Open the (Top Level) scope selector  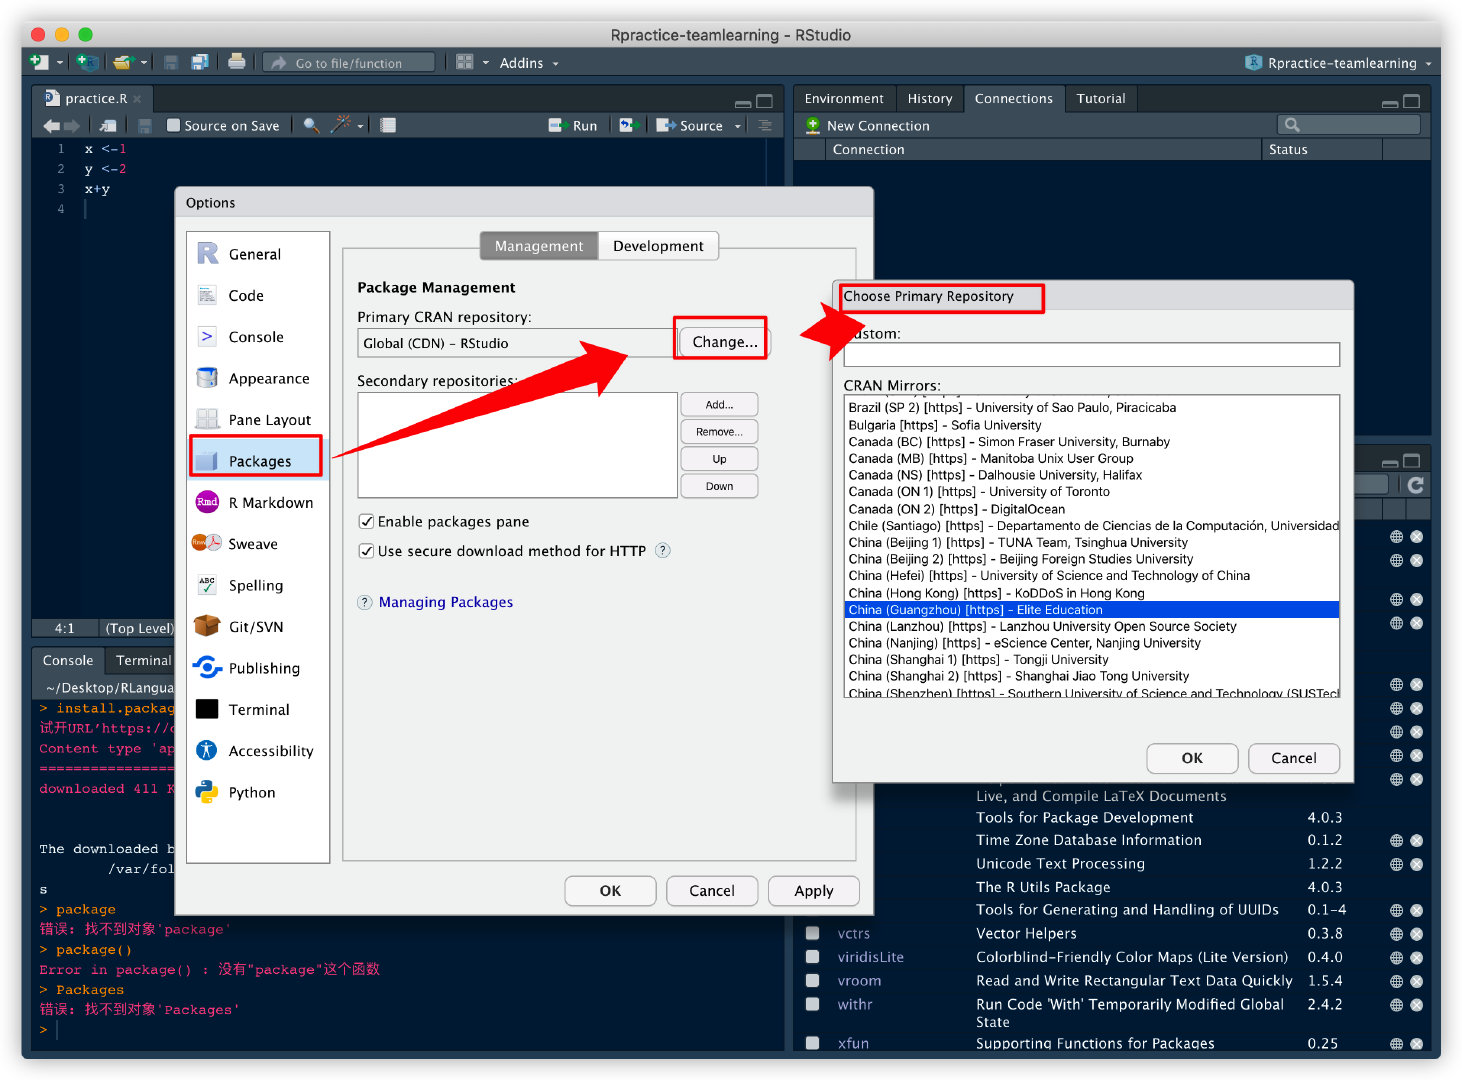click(139, 628)
